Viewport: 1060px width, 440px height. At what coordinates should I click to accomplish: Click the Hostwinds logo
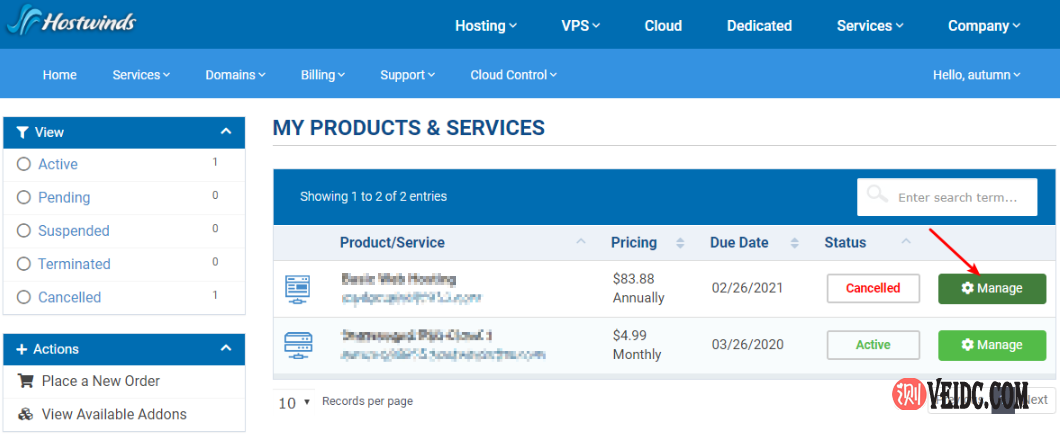coord(70,22)
